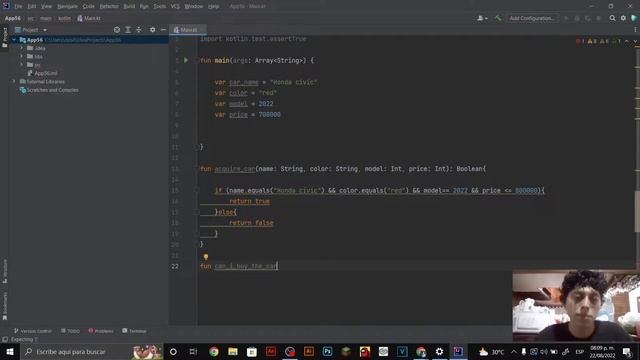
Task: Expand External Libraries node
Action: [x=14, y=82]
